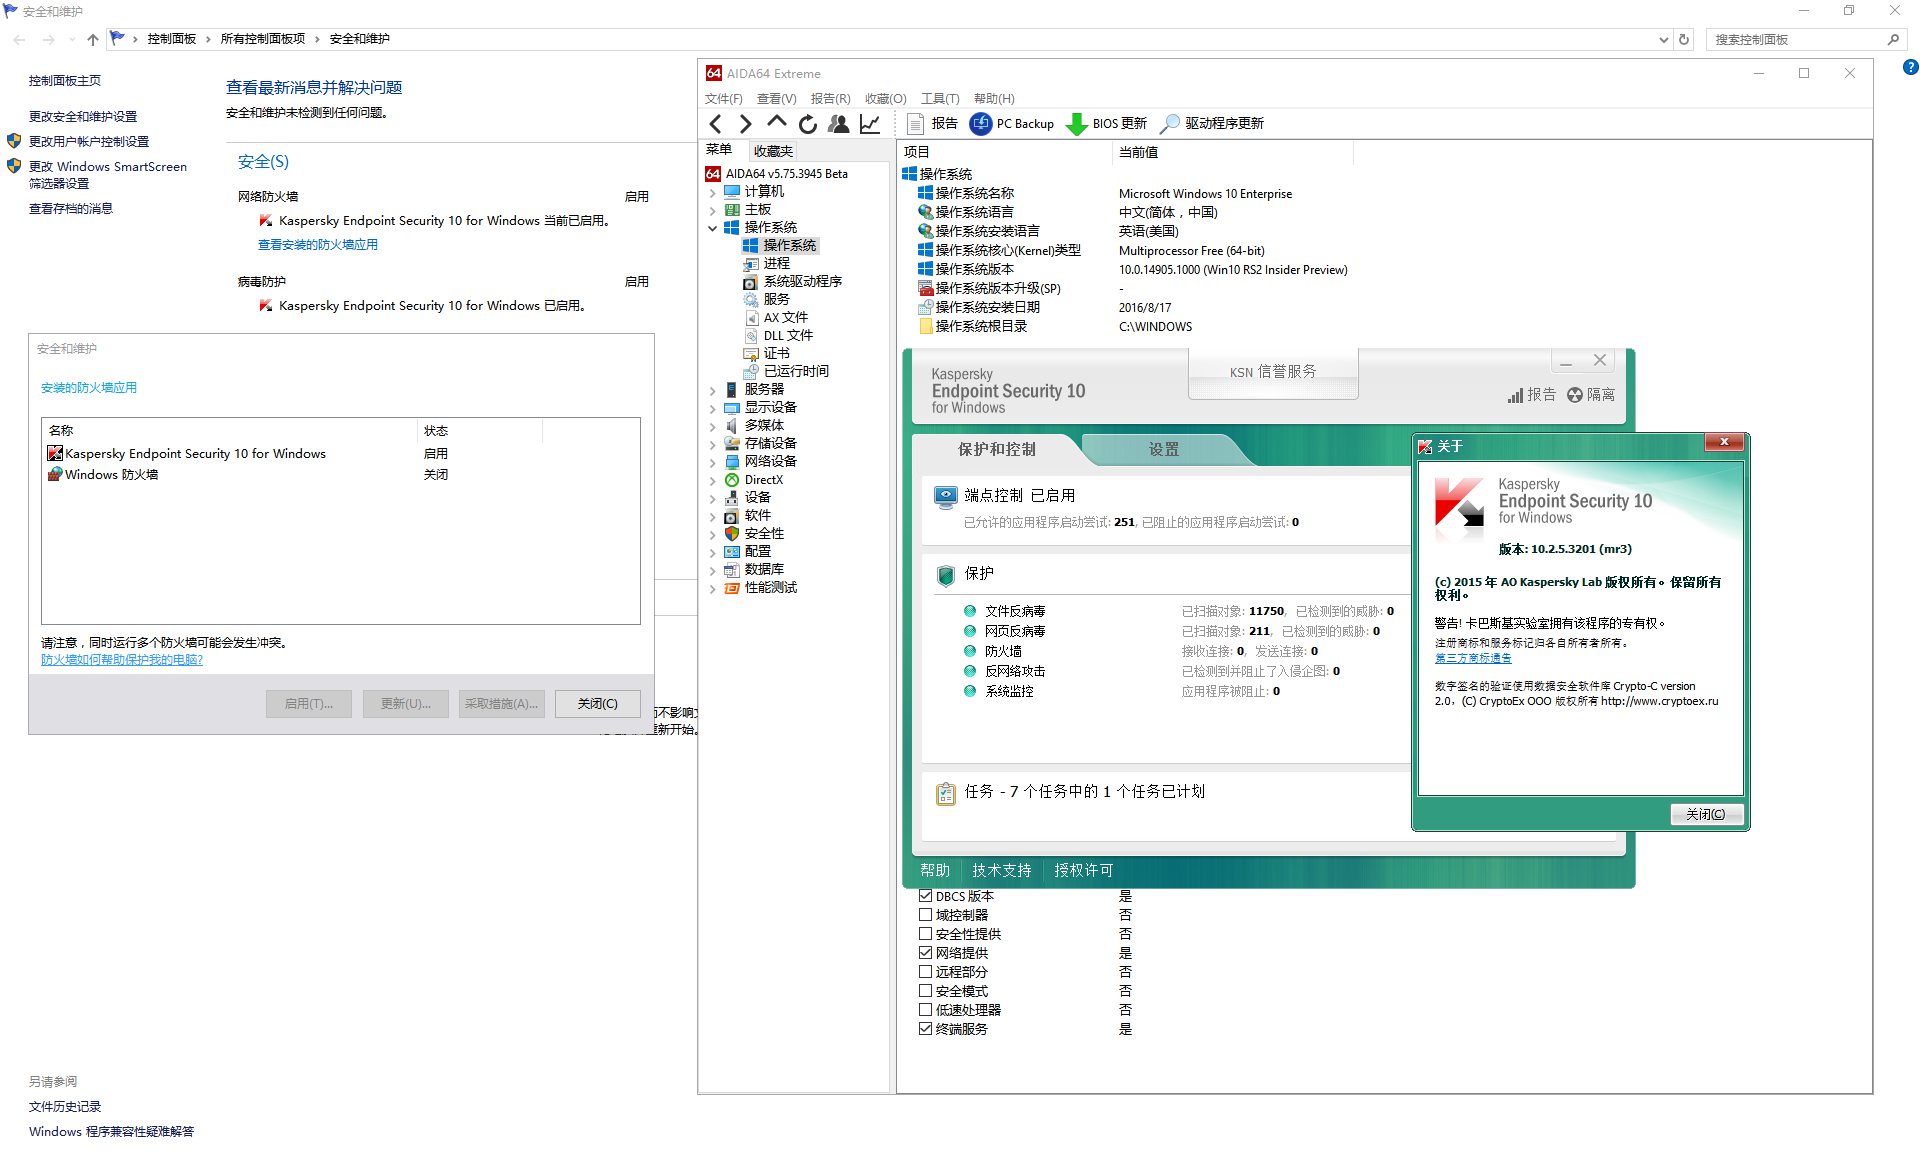Refresh the Control Panel address bar

pyautogui.click(x=1684, y=40)
